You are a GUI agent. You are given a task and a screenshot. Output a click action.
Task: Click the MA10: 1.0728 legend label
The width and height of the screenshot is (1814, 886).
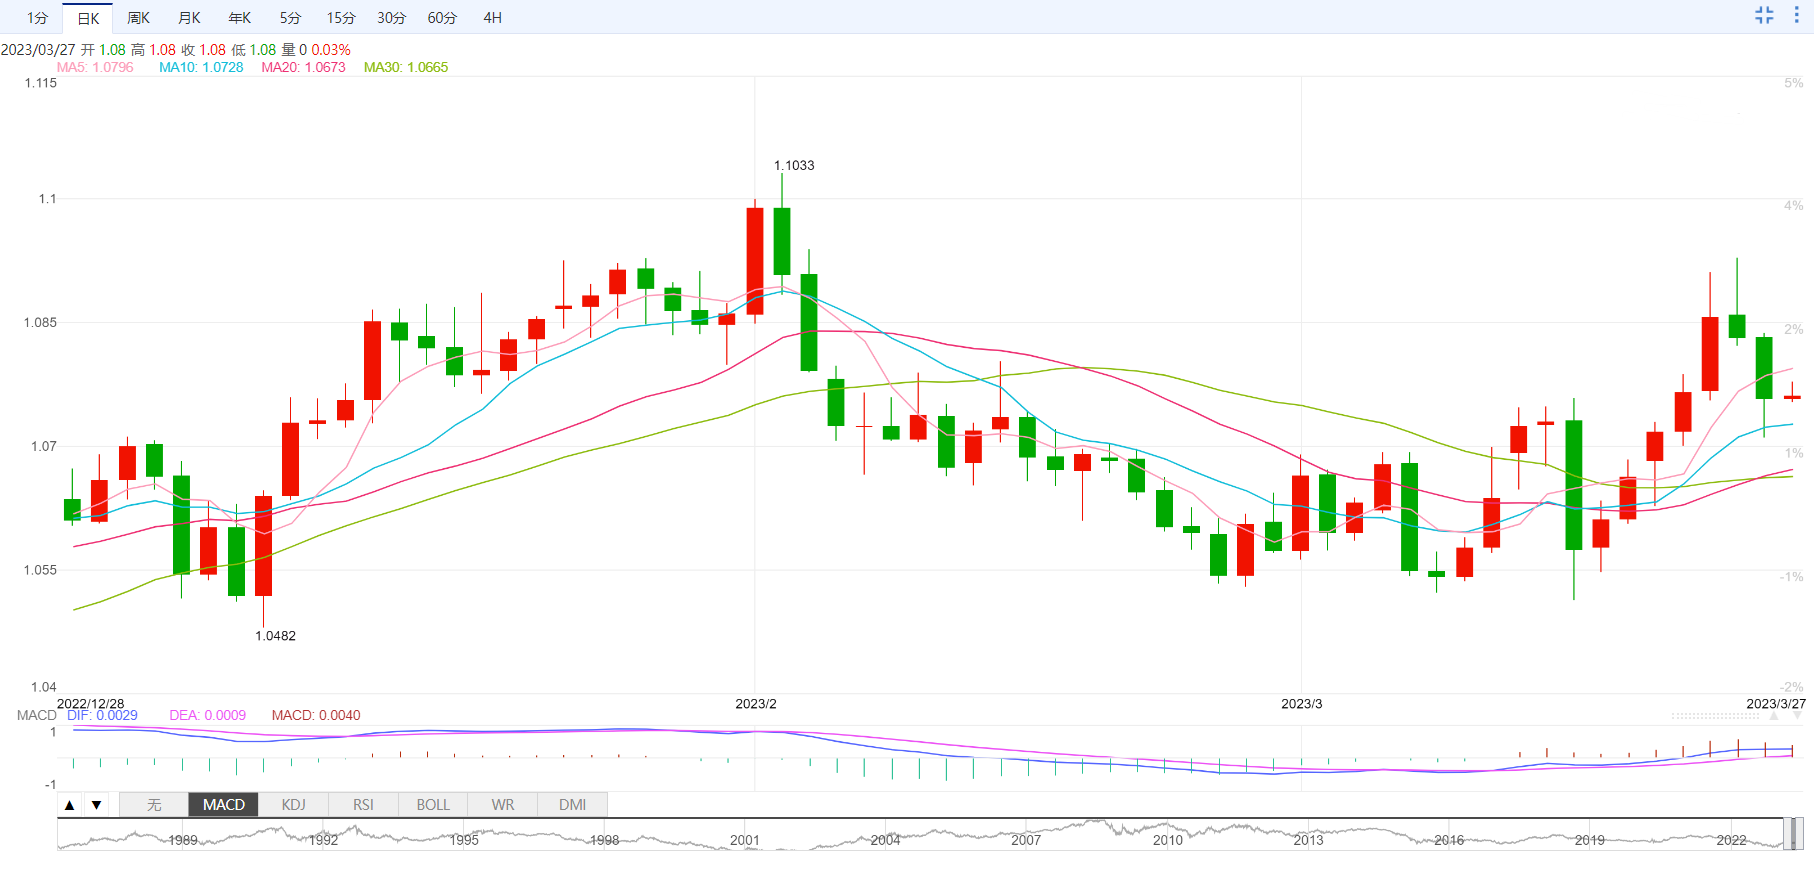point(201,67)
